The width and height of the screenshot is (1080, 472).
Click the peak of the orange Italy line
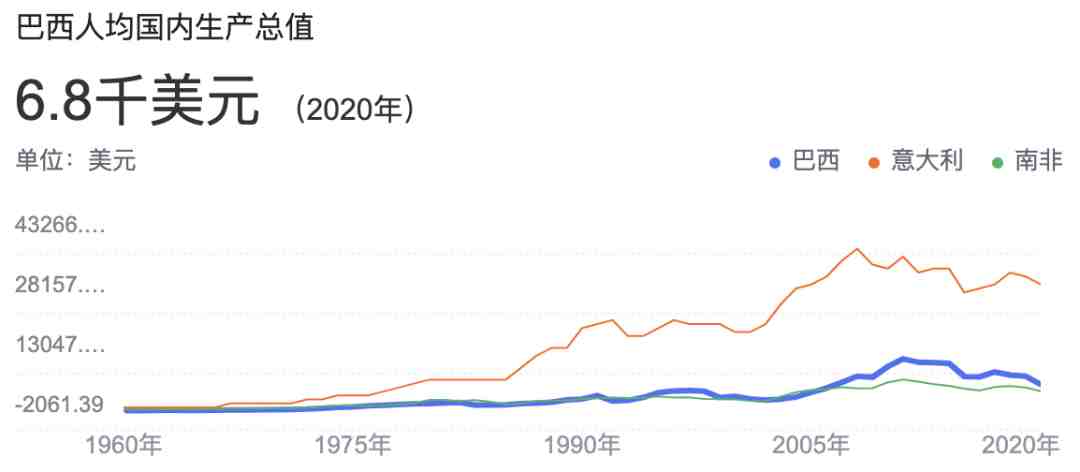pos(857,249)
